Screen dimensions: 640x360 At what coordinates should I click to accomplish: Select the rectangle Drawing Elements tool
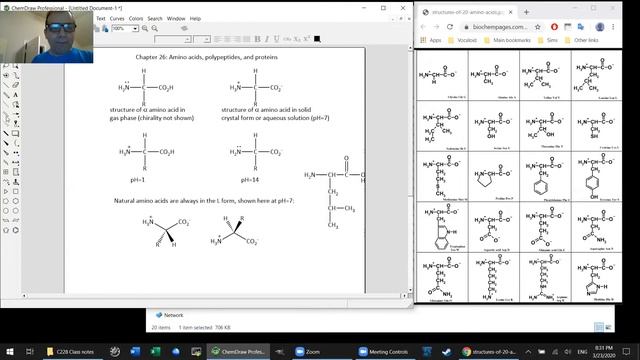[16, 133]
